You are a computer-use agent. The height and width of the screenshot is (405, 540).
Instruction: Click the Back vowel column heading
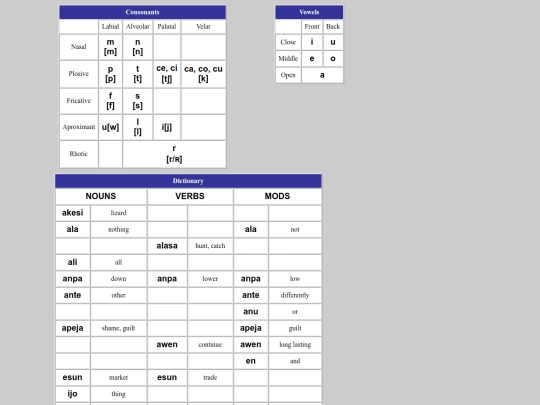[x=333, y=27]
